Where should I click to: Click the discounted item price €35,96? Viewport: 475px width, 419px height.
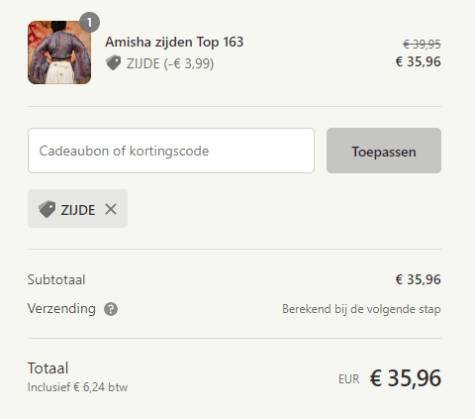click(x=418, y=62)
